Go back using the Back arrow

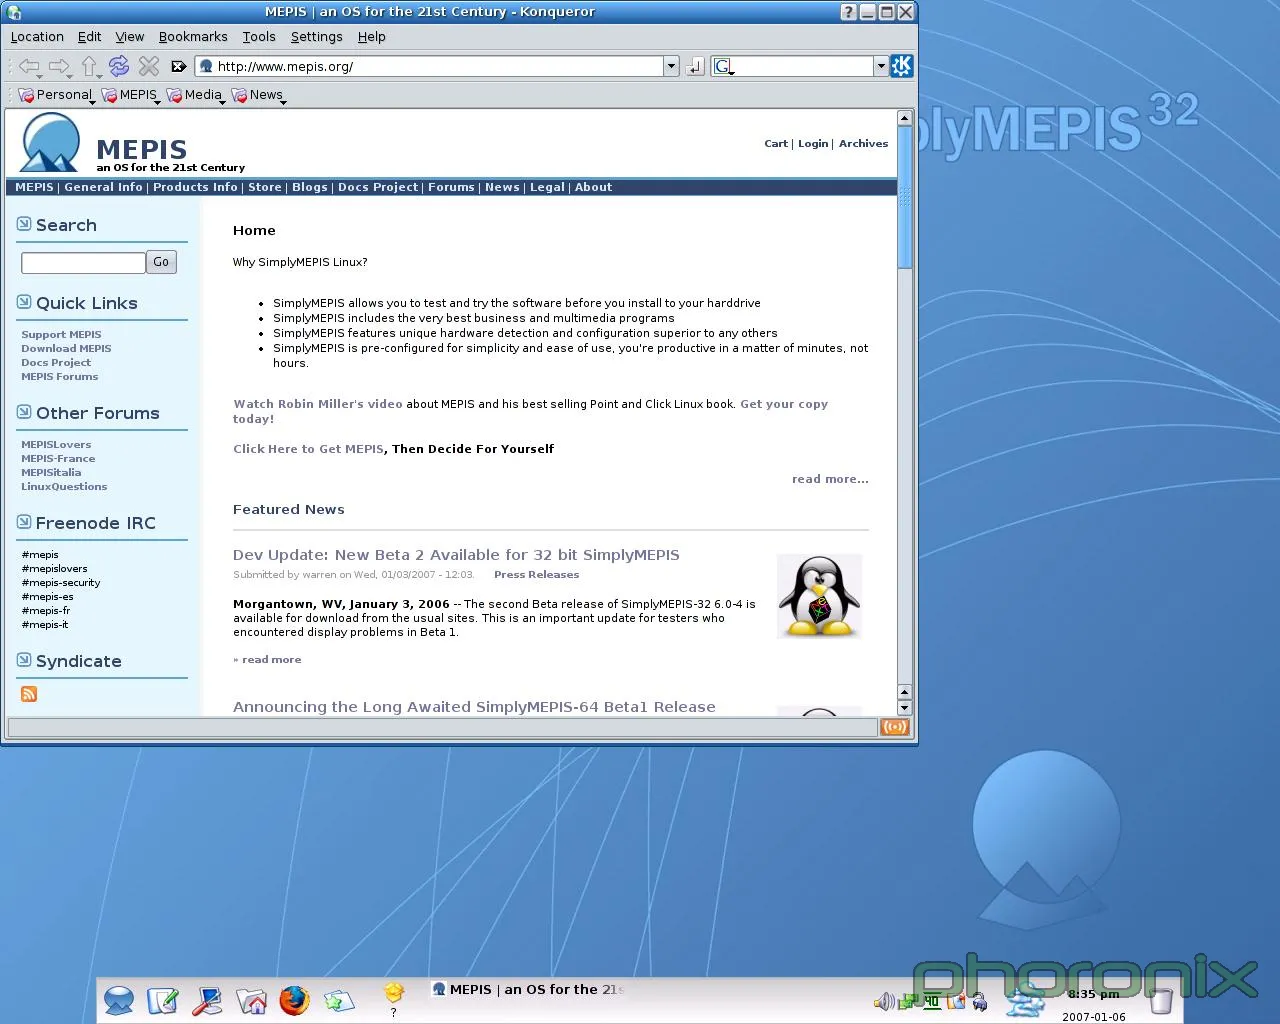[x=28, y=66]
